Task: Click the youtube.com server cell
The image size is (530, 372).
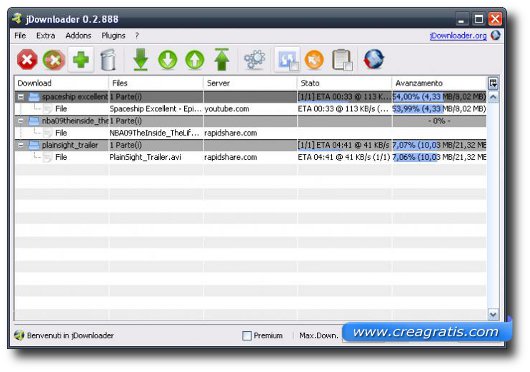Action: coord(250,109)
